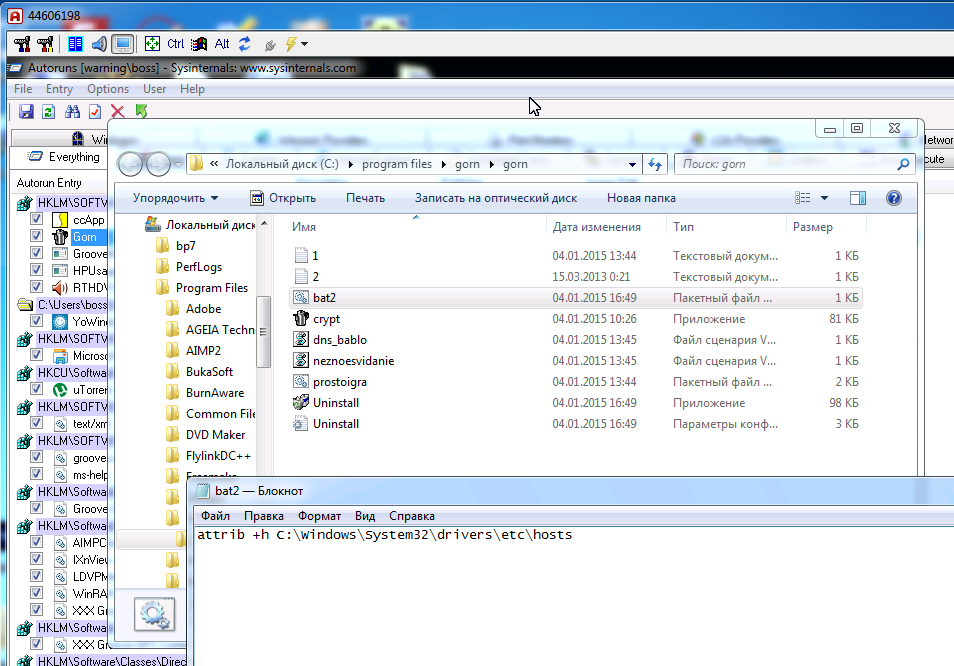Open the Autoruns Entry menu
The width and height of the screenshot is (954, 666).
(x=59, y=89)
